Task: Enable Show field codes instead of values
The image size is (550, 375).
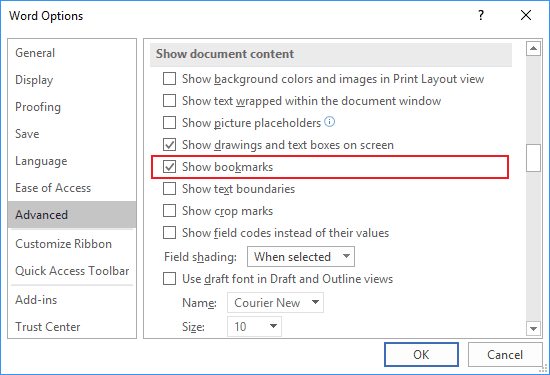Action: click(169, 233)
